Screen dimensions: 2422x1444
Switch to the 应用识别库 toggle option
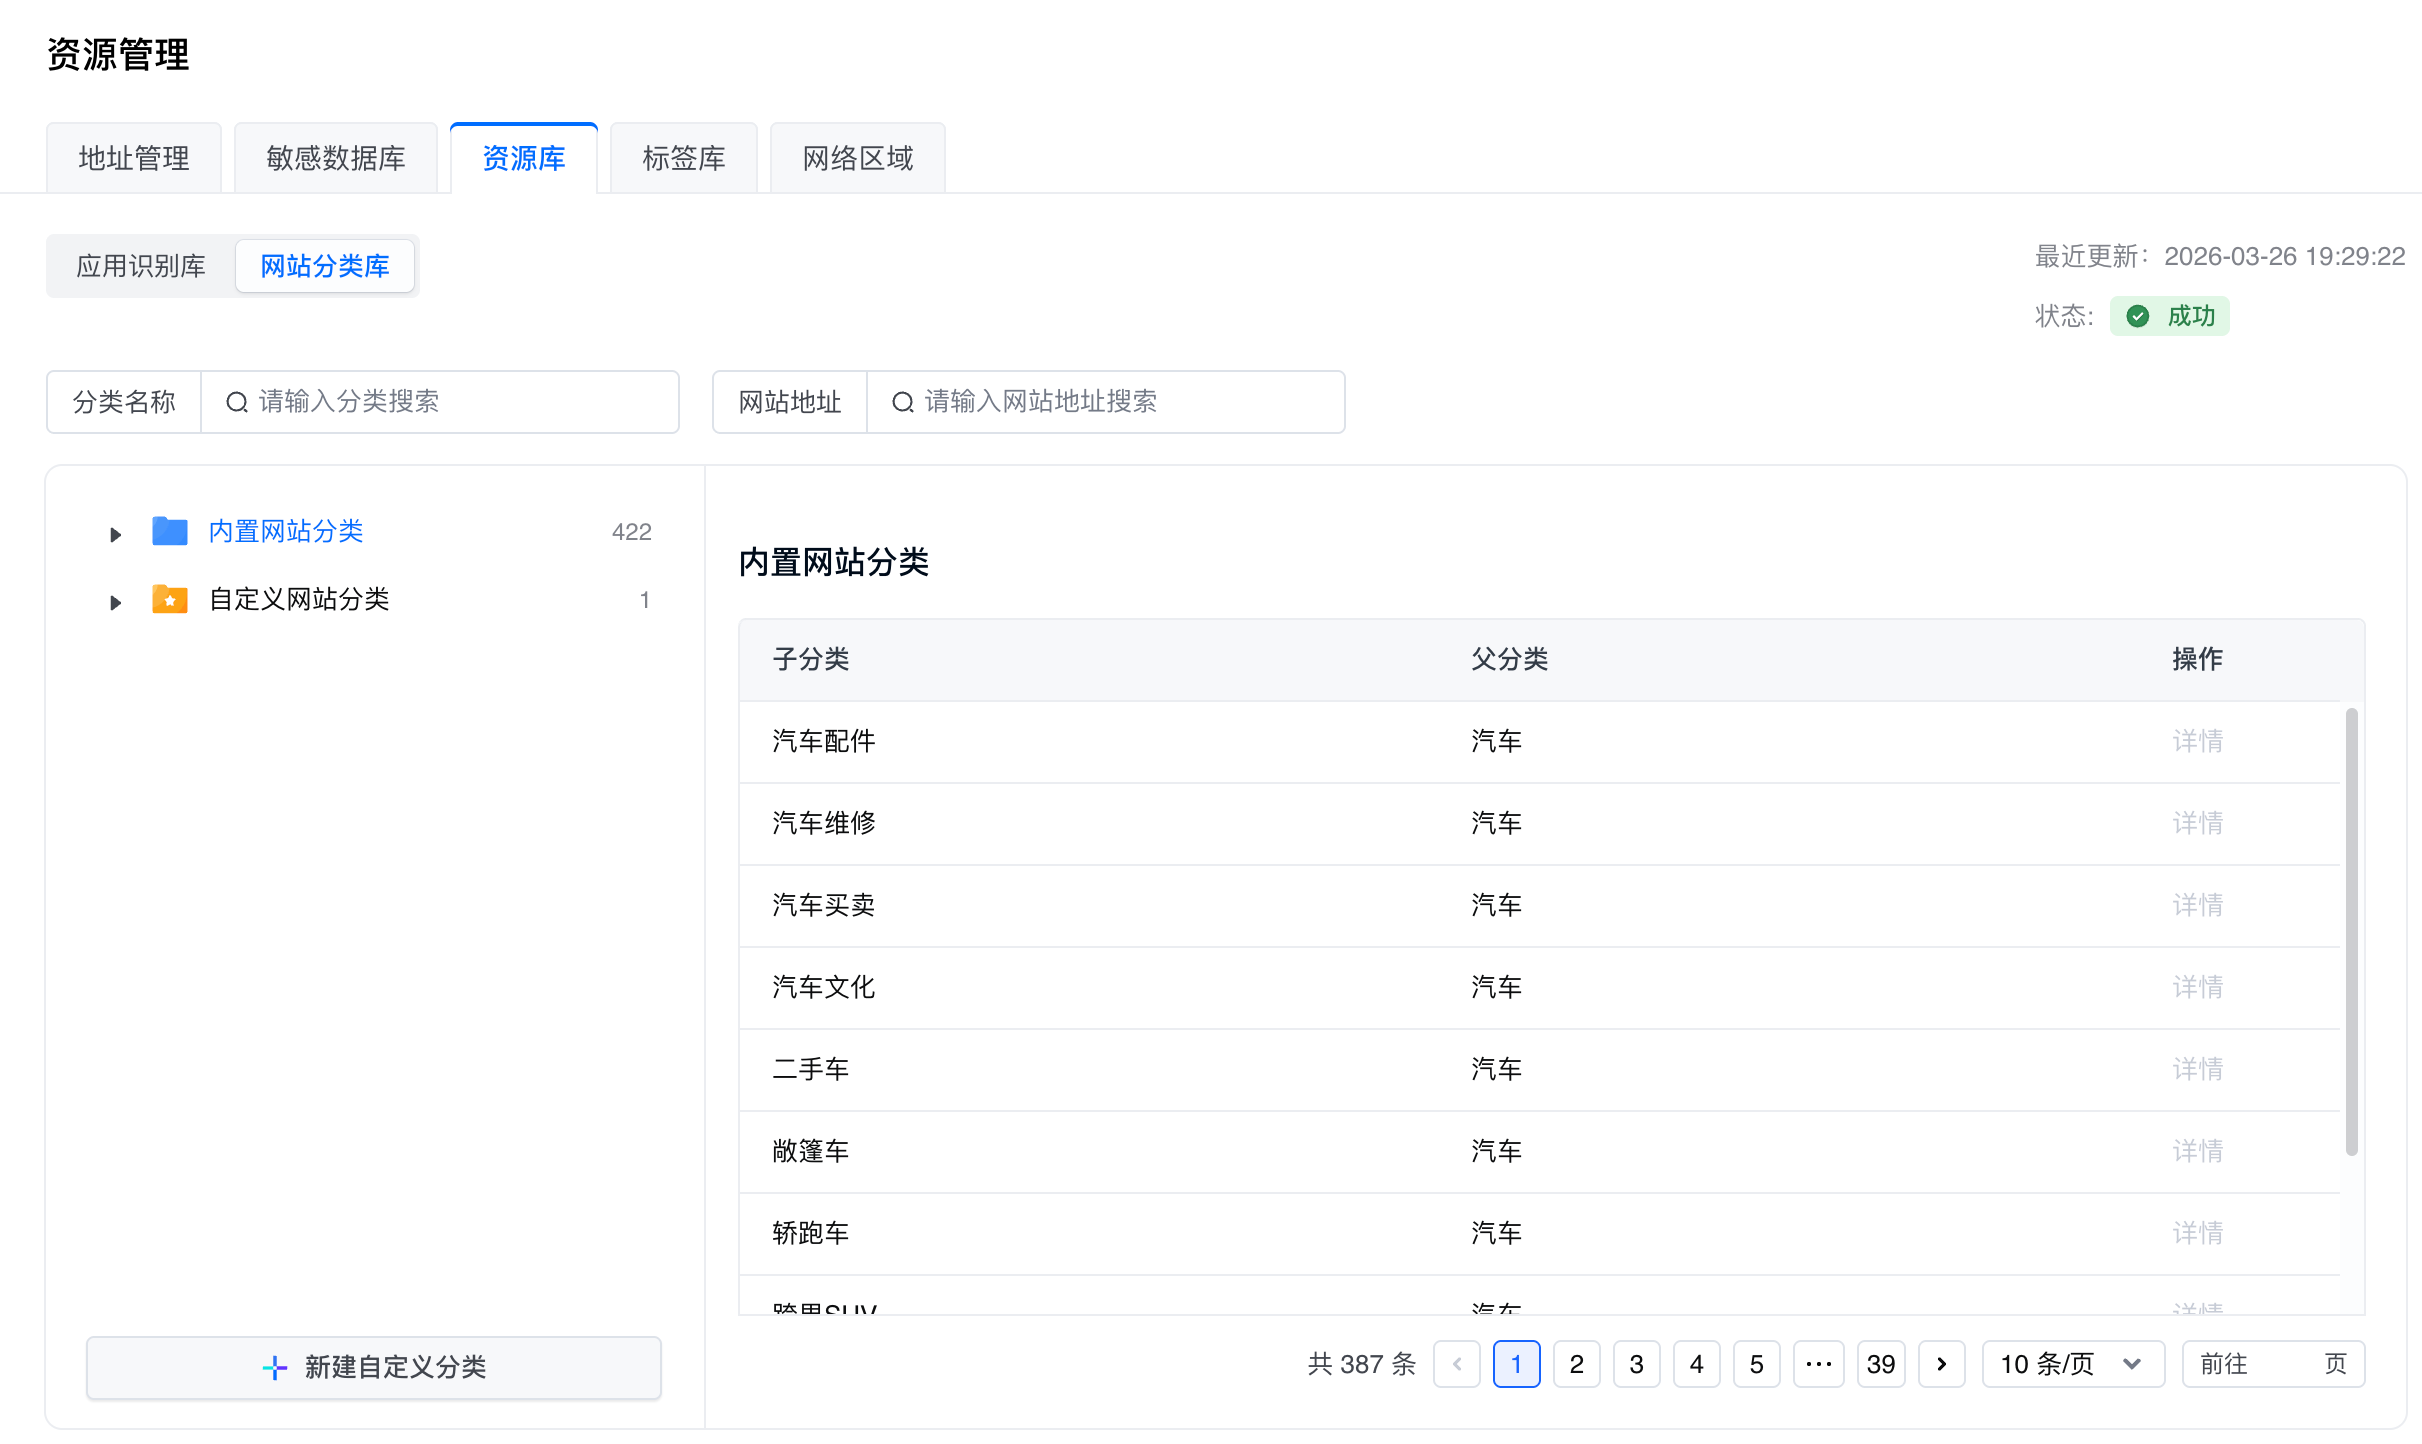point(141,266)
